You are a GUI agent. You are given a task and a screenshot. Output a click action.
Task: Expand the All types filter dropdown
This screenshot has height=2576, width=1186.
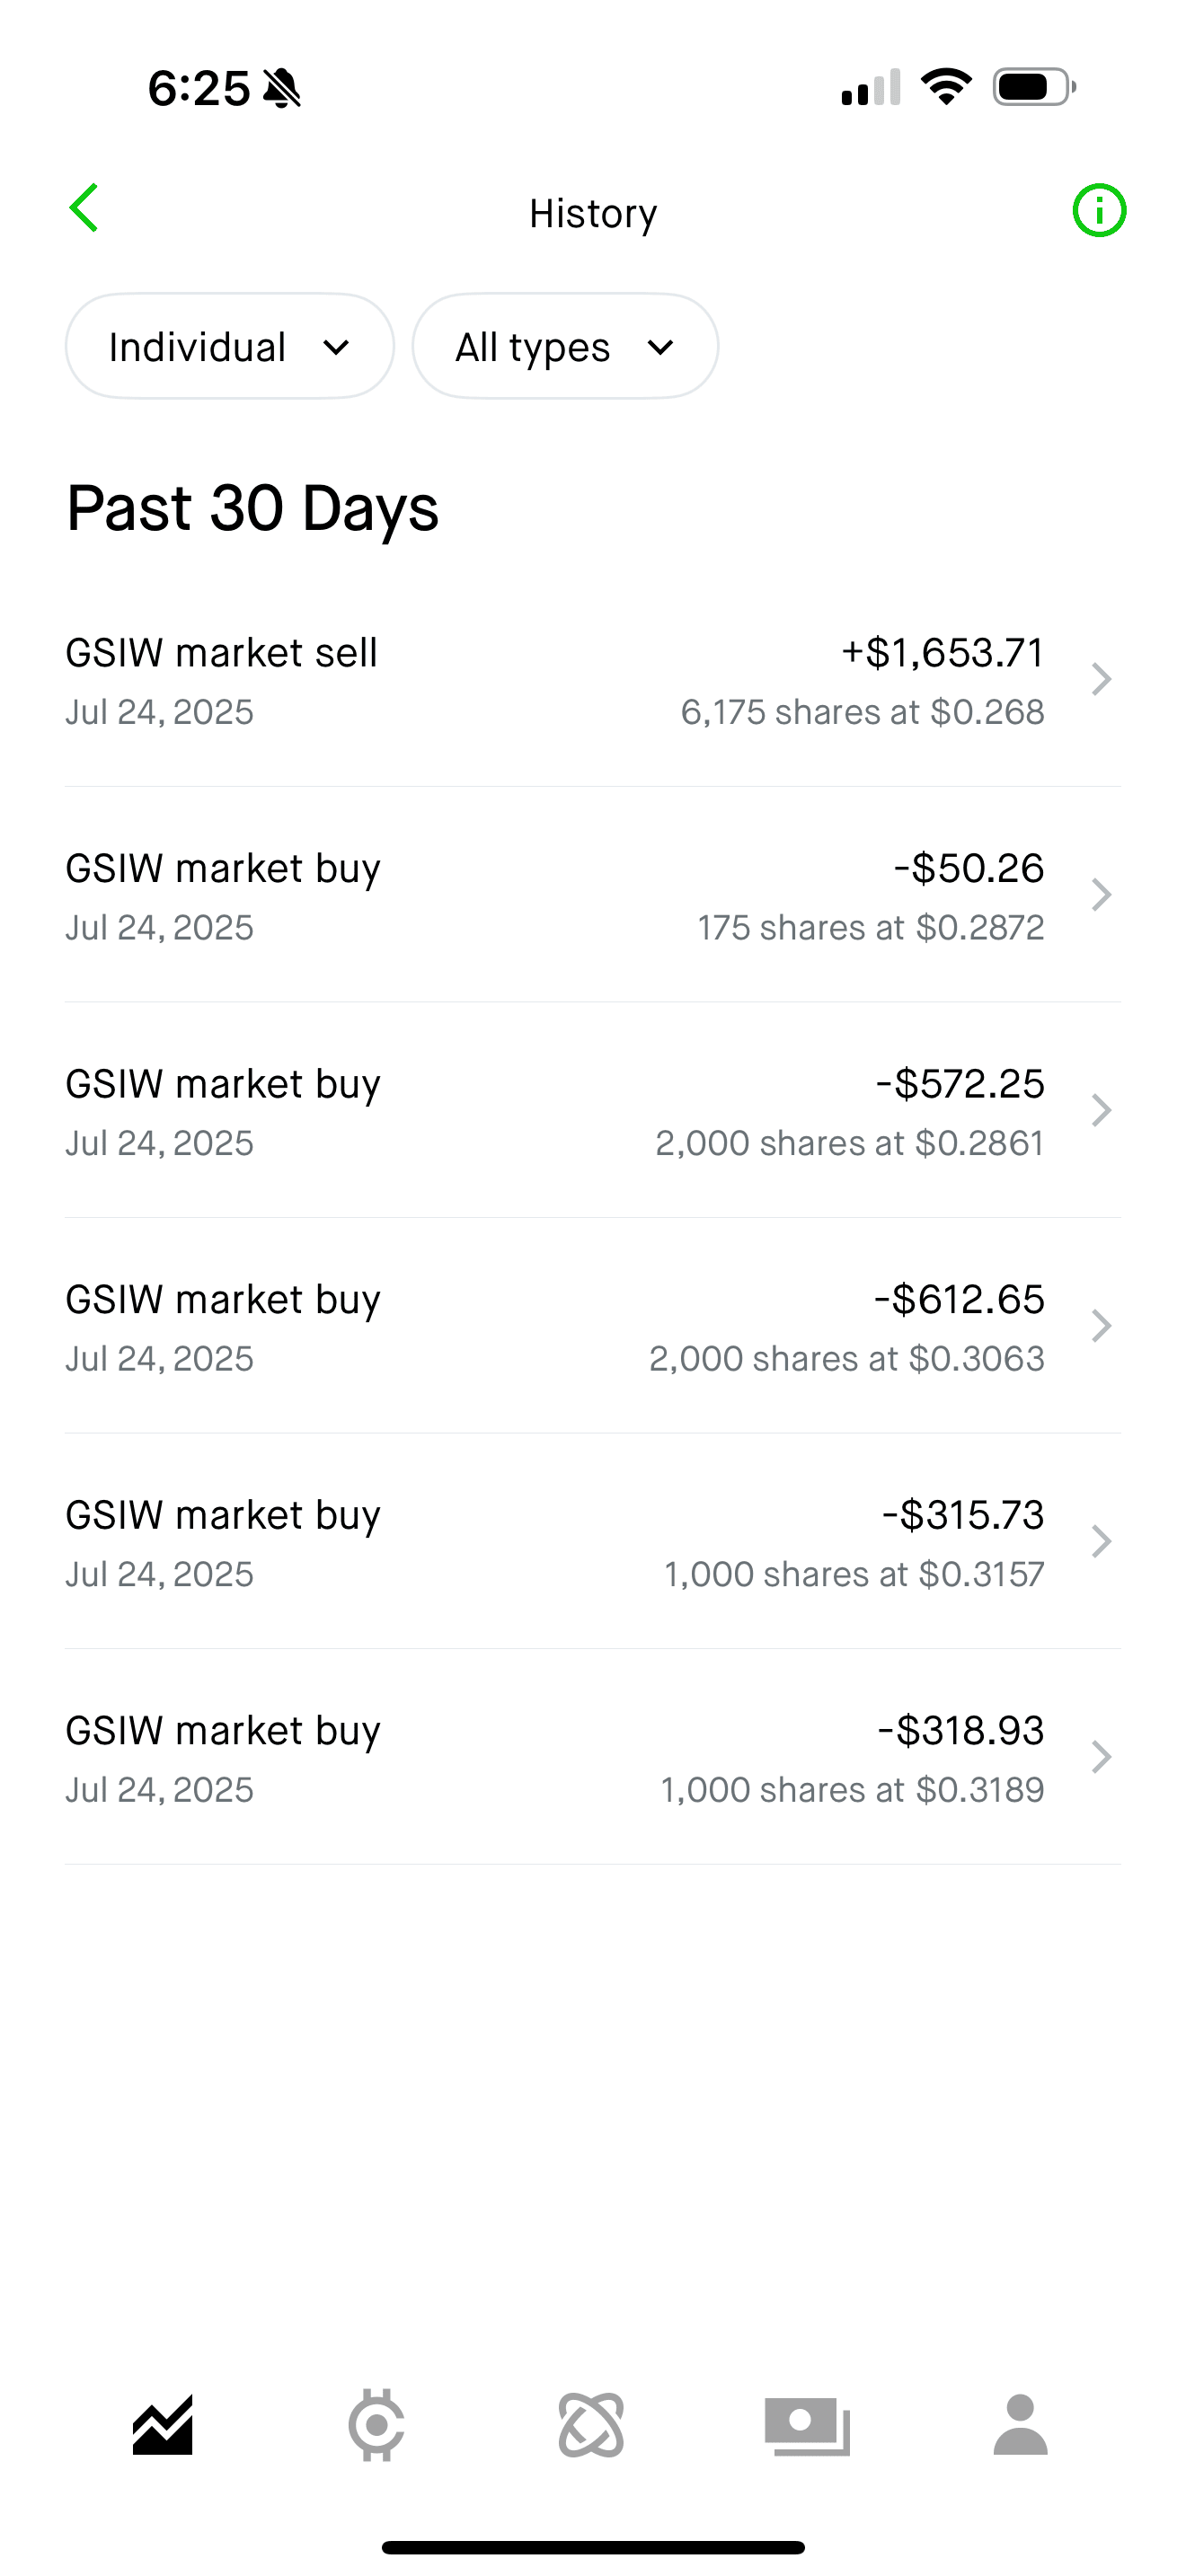point(565,347)
